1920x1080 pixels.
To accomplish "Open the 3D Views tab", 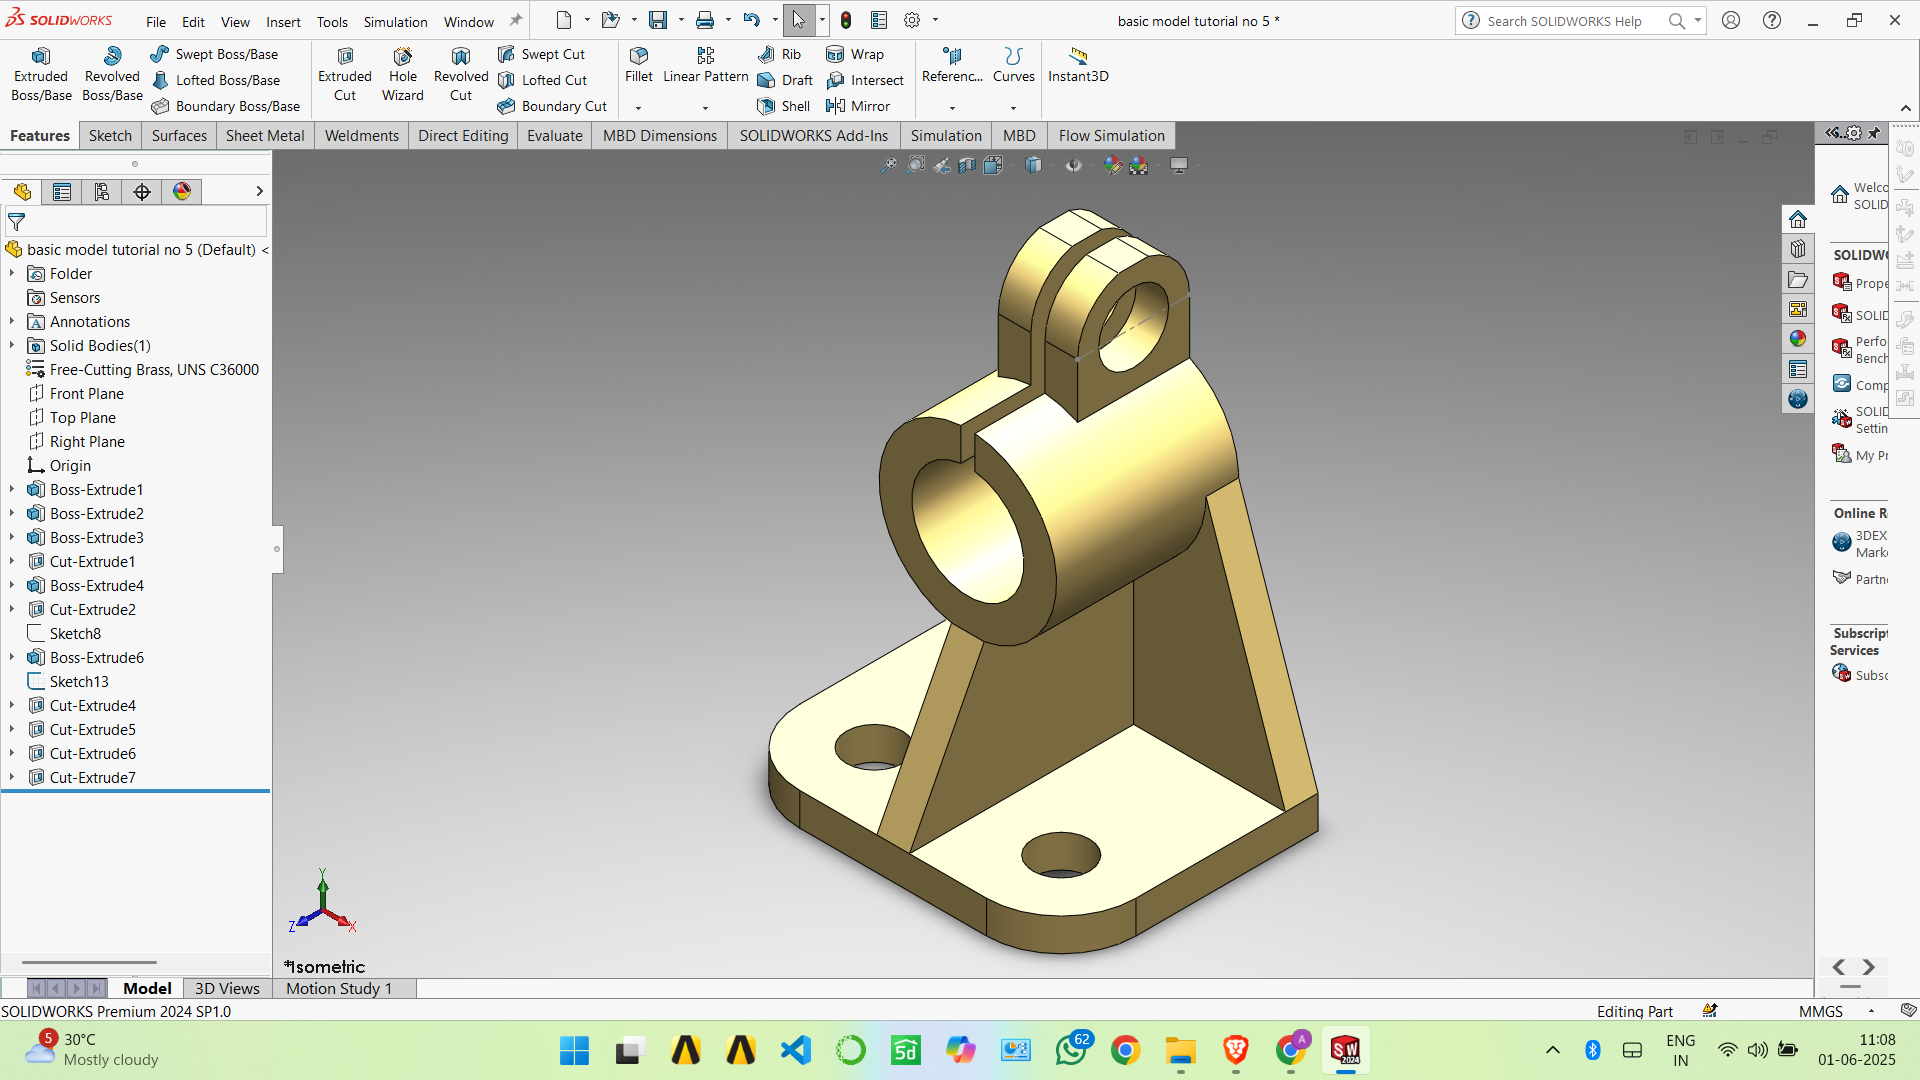I will pos(227,988).
